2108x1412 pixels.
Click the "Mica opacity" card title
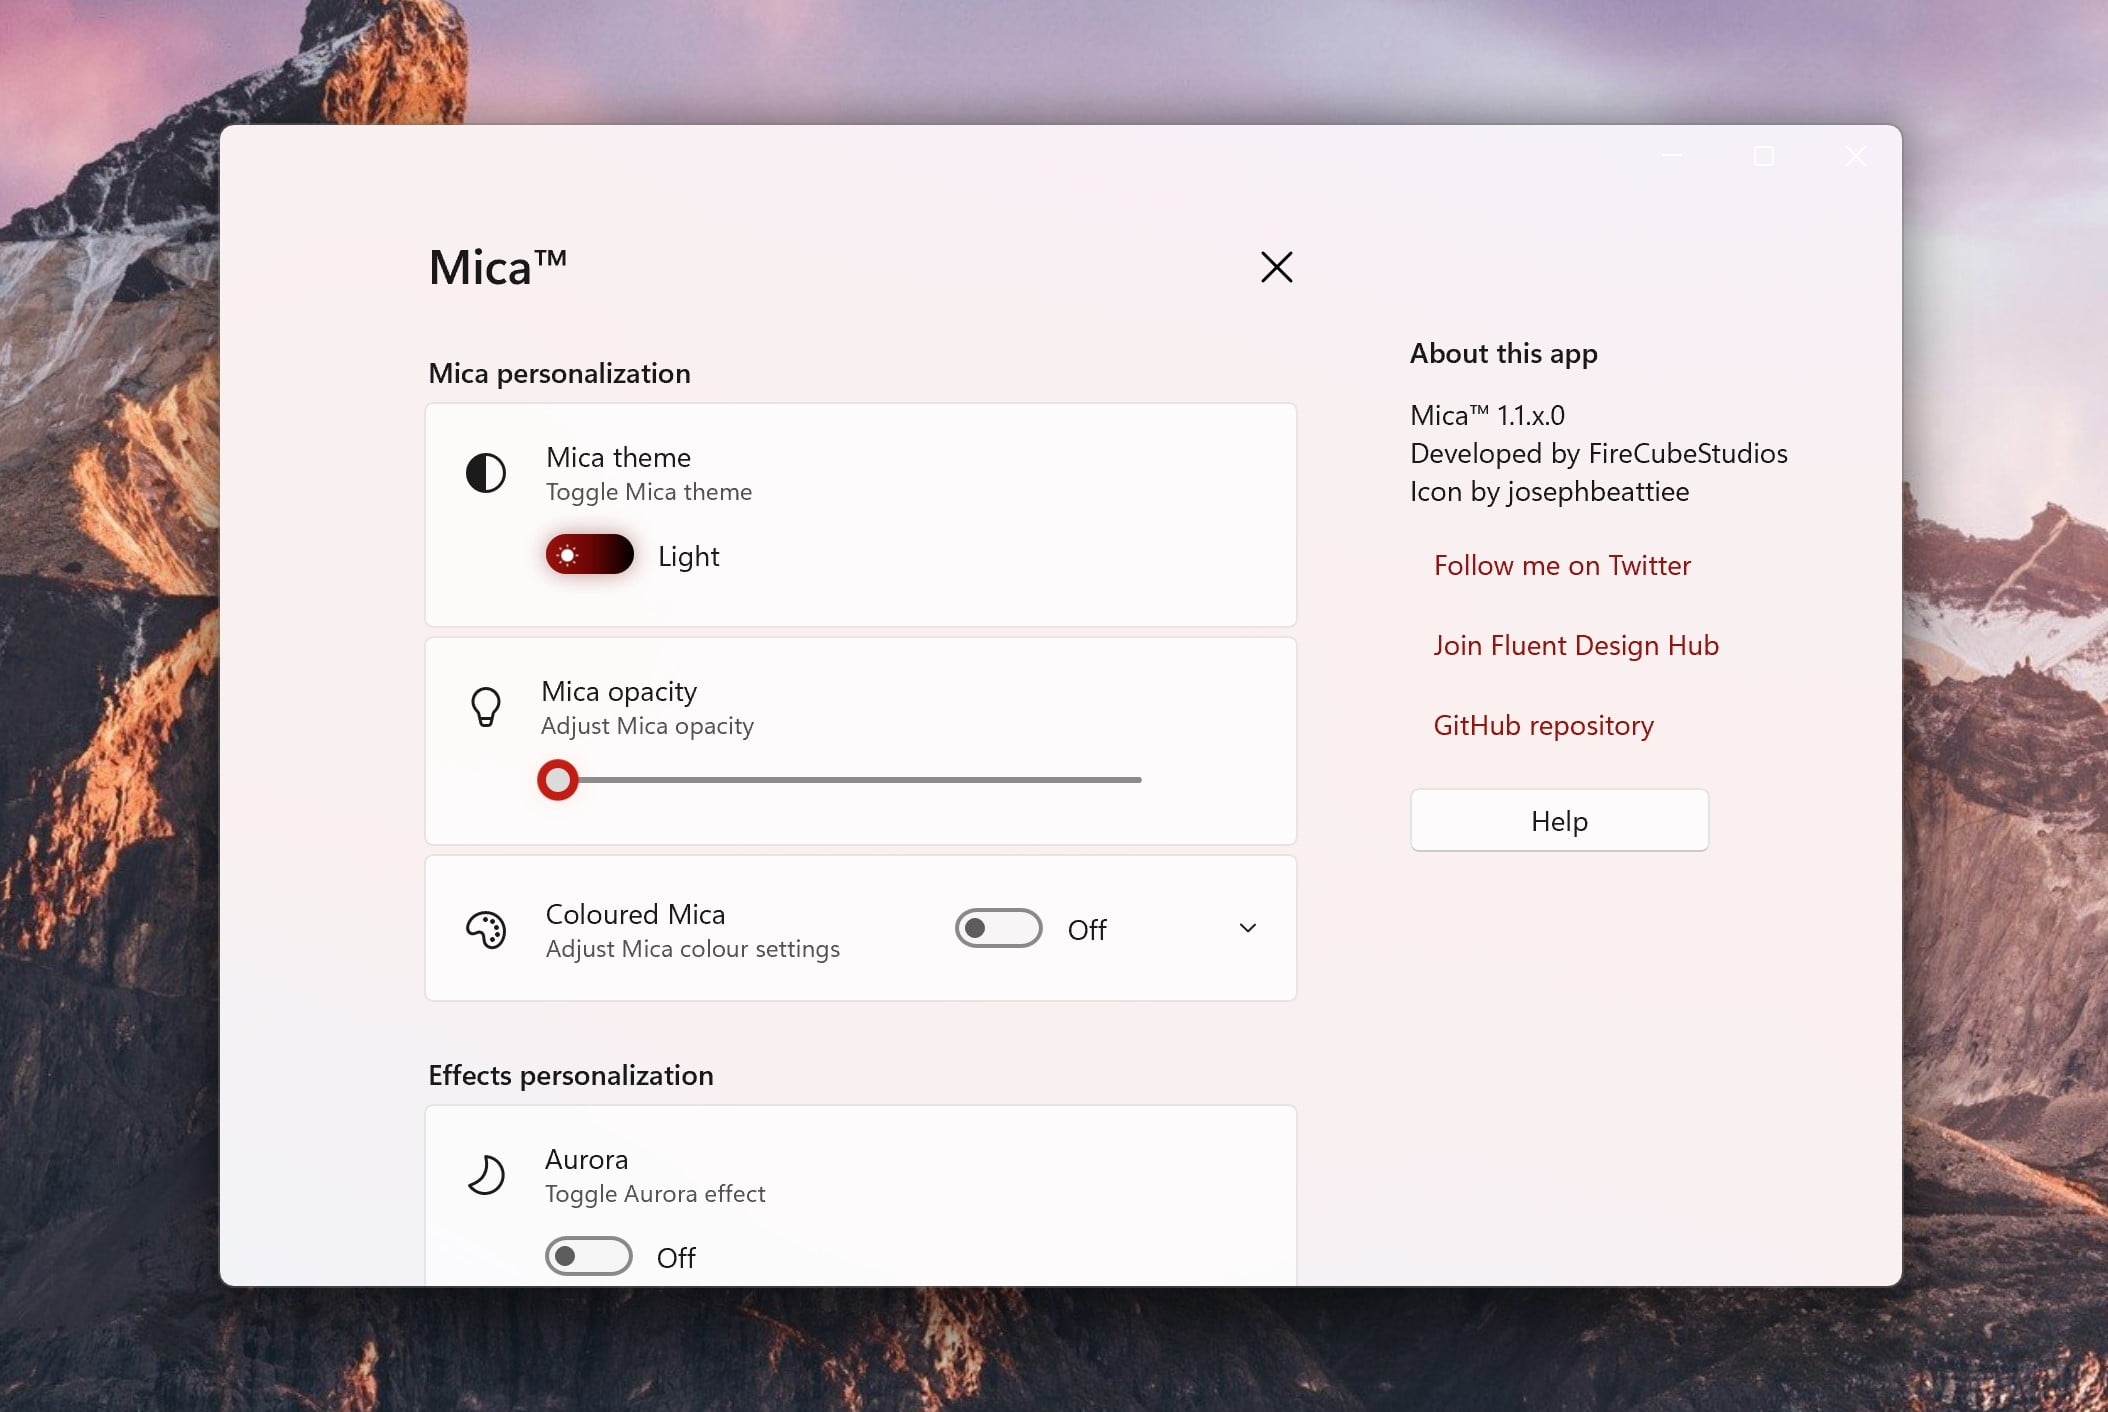[x=619, y=691]
